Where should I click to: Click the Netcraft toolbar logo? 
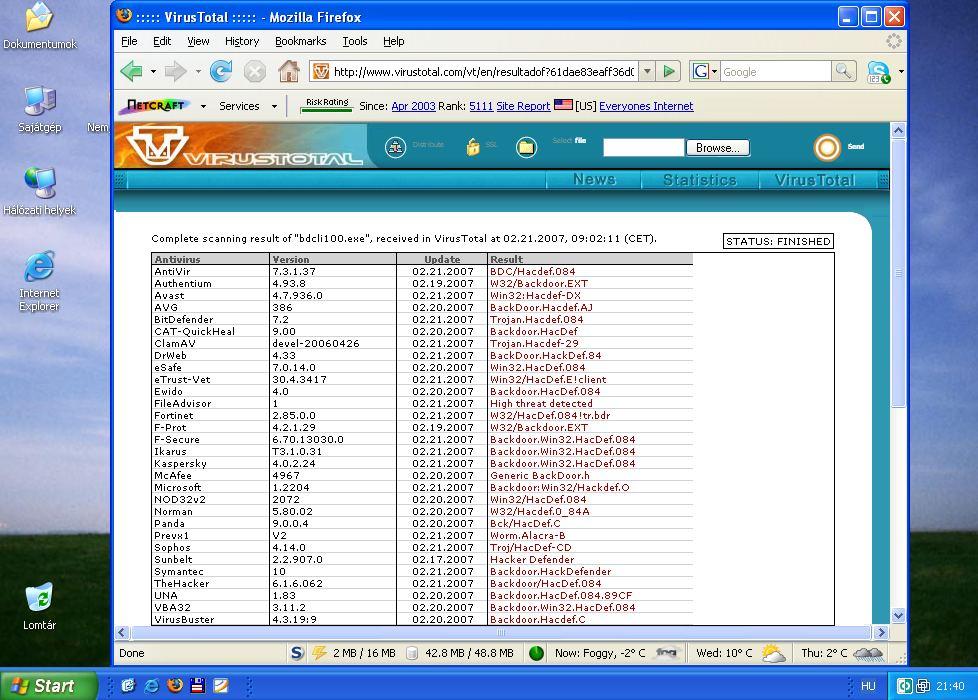(x=157, y=106)
